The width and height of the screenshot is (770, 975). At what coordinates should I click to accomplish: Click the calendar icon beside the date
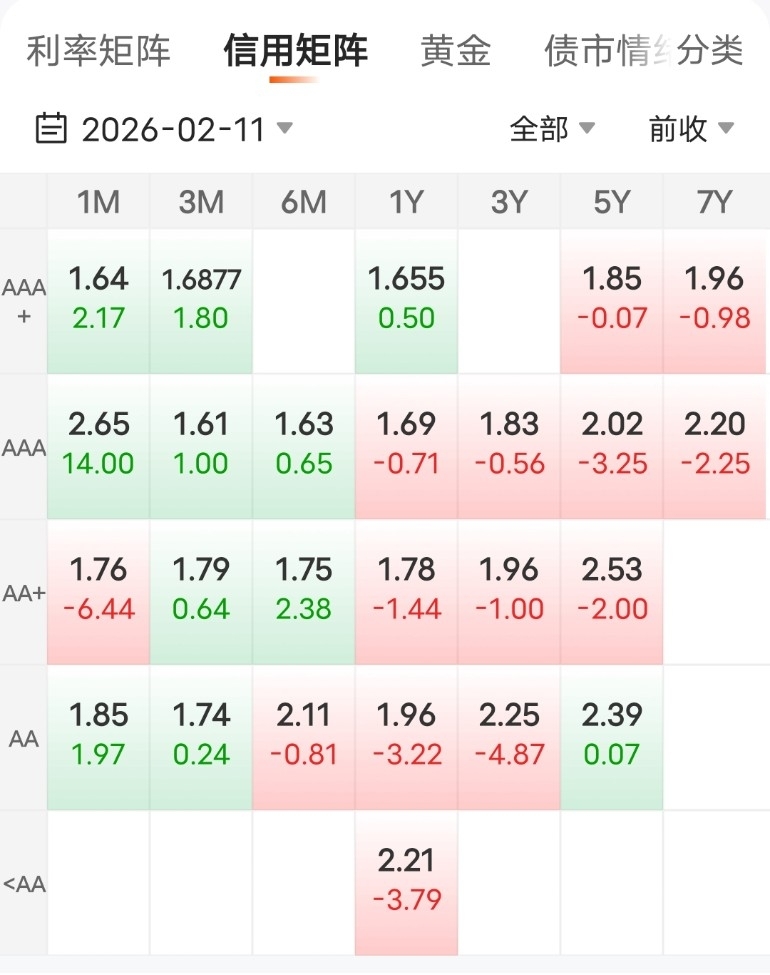click(51, 129)
